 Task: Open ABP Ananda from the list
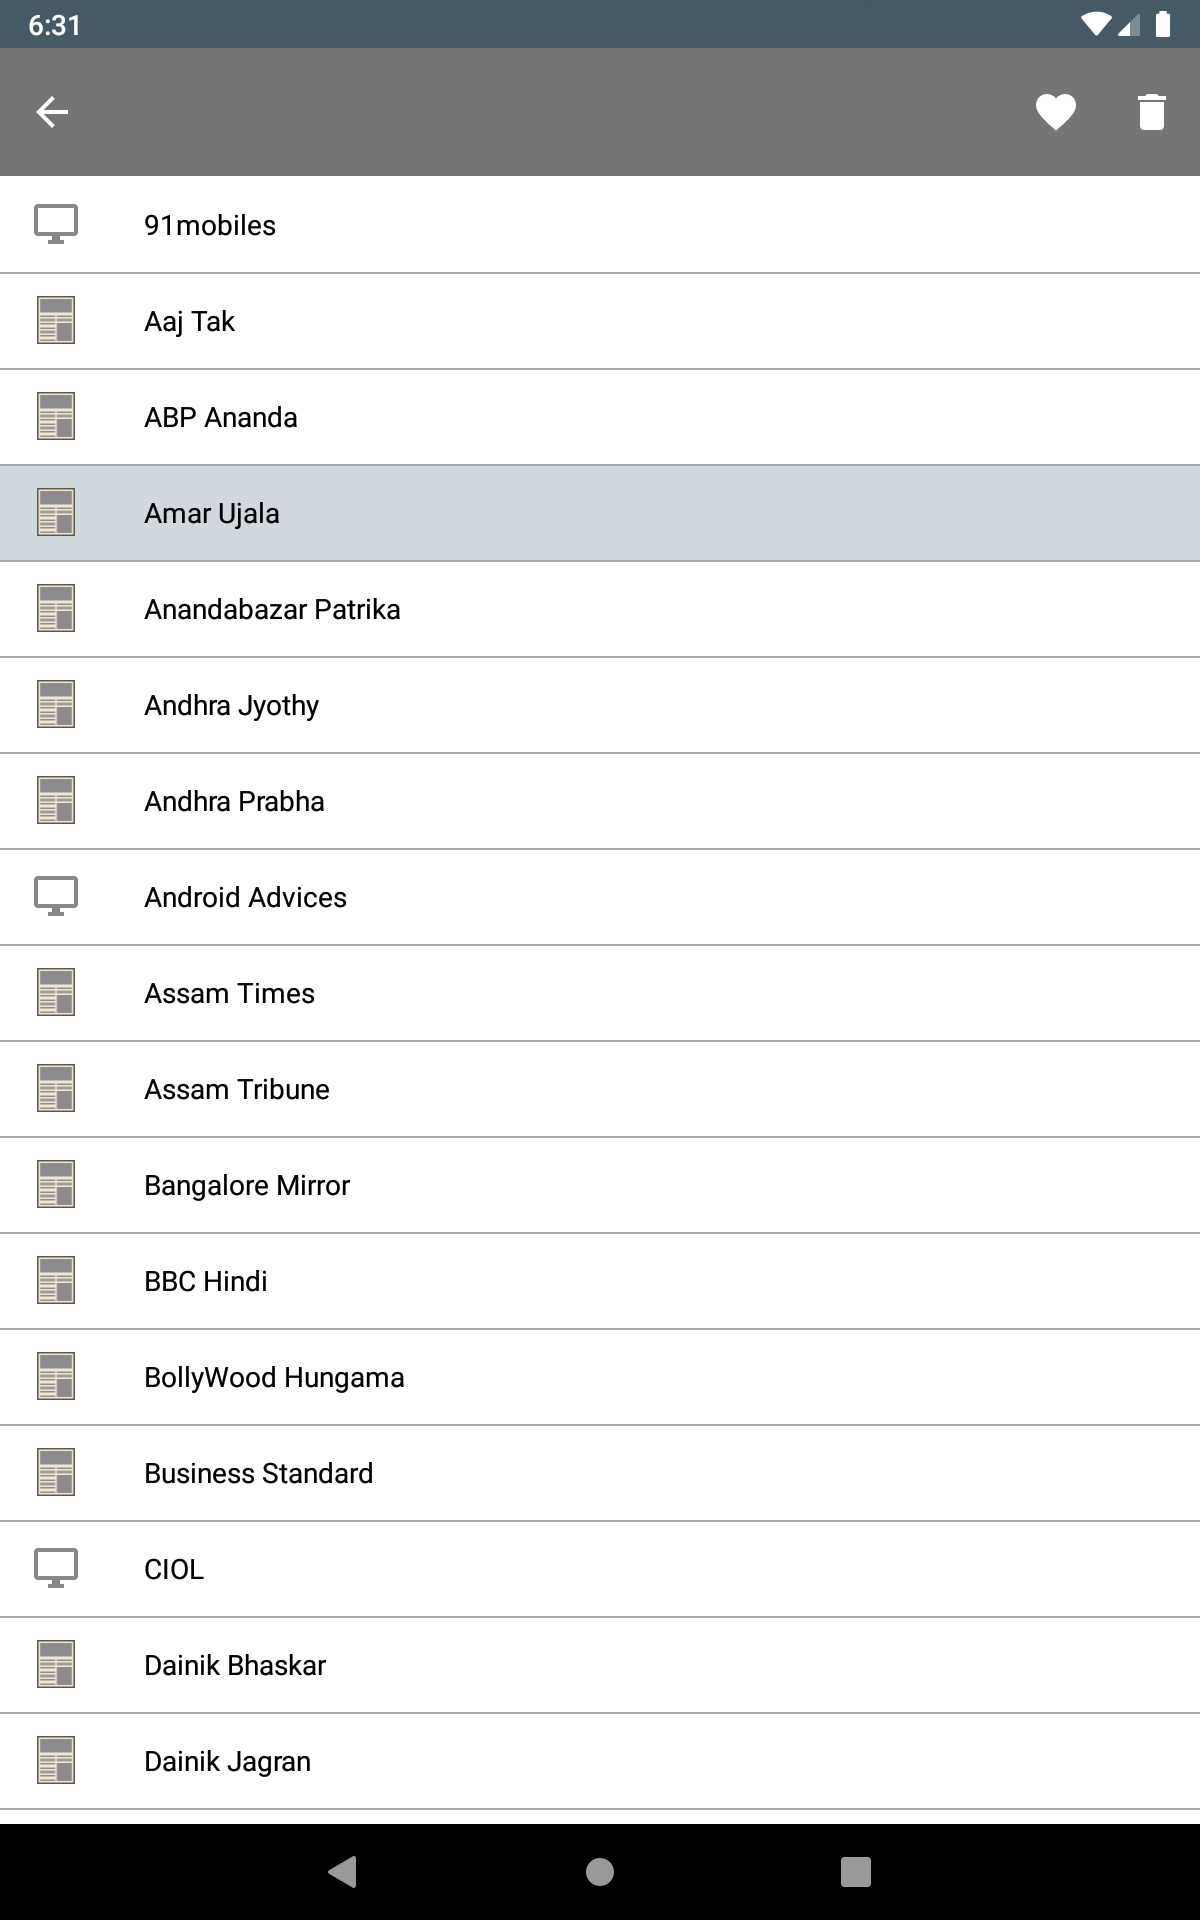[600, 417]
